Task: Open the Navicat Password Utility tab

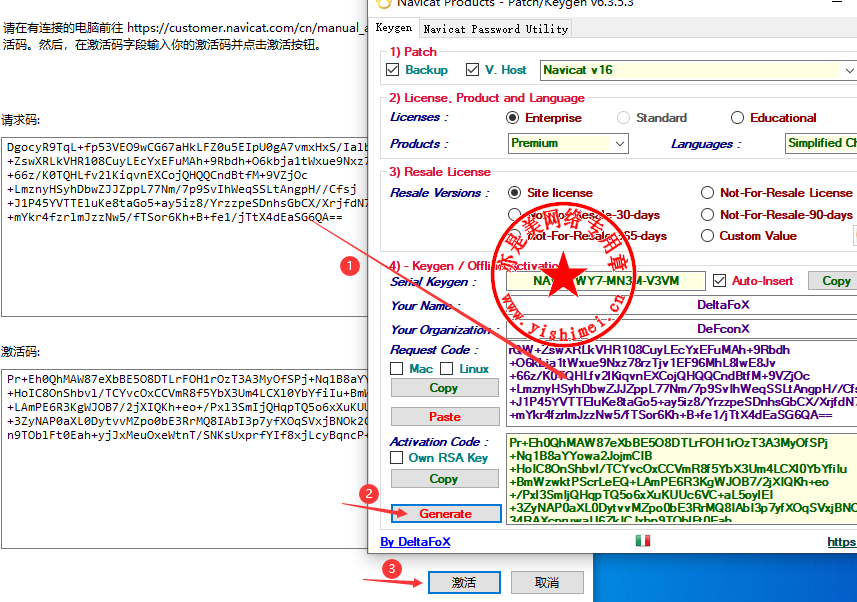Action: [x=495, y=28]
